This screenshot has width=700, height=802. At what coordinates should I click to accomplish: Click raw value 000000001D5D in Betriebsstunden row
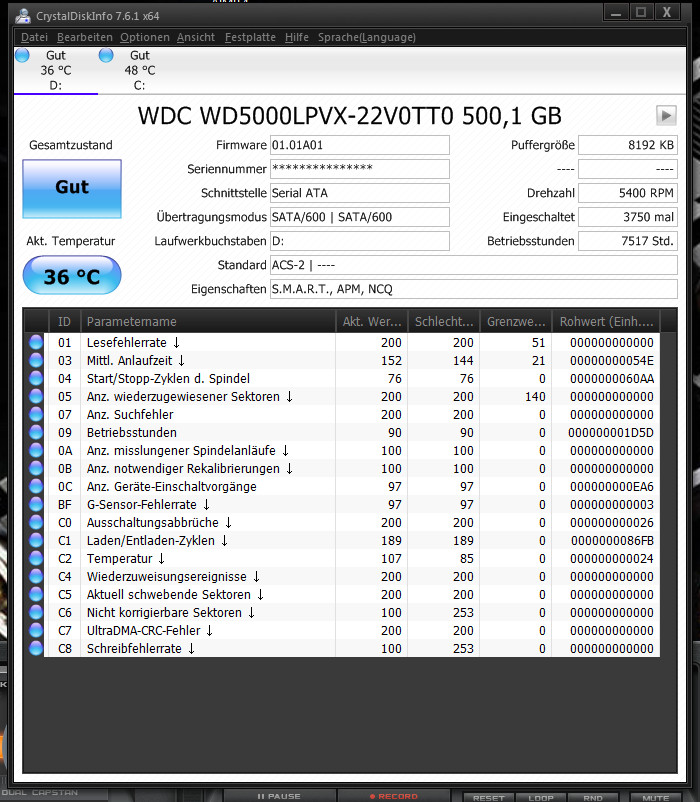(611, 433)
